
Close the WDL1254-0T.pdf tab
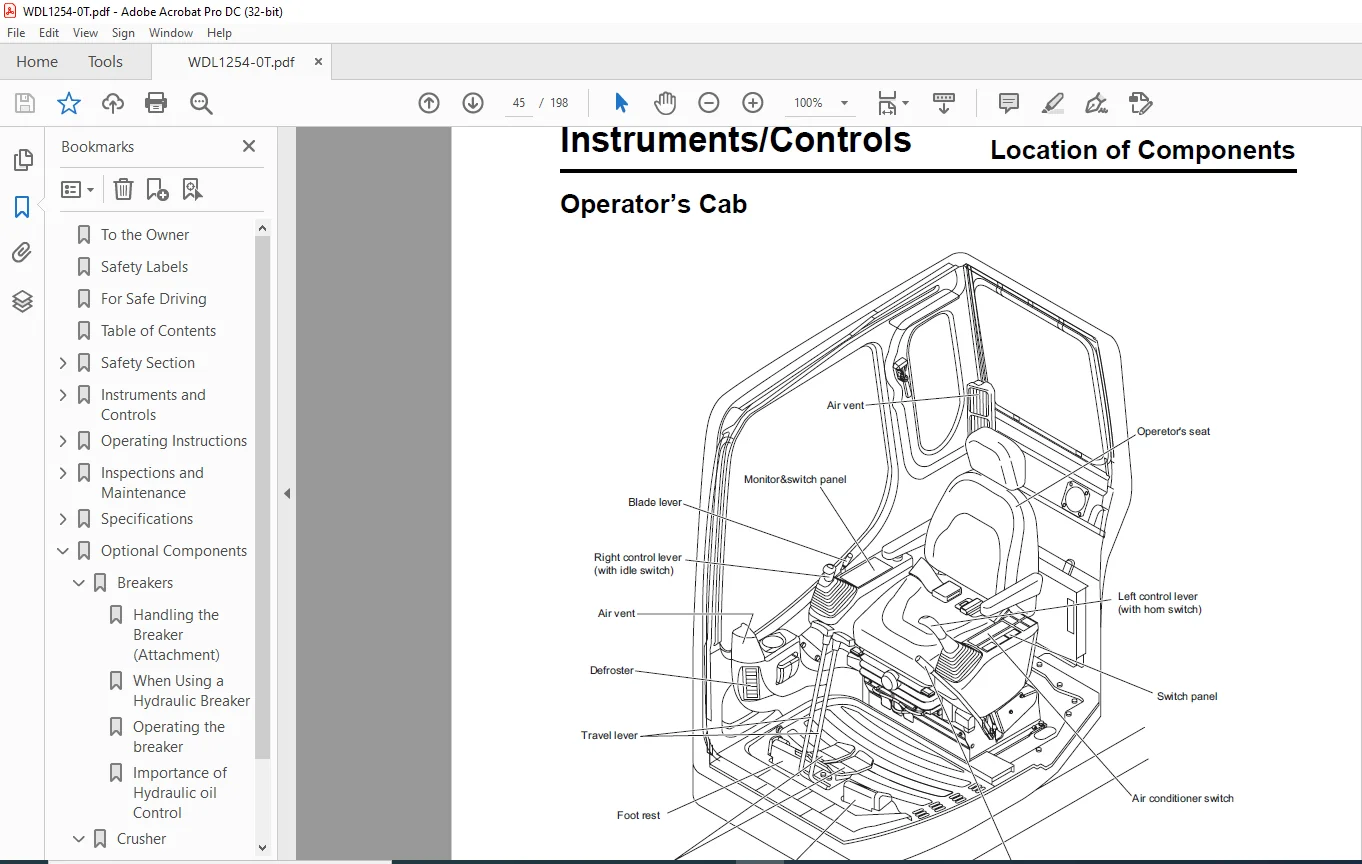click(319, 62)
